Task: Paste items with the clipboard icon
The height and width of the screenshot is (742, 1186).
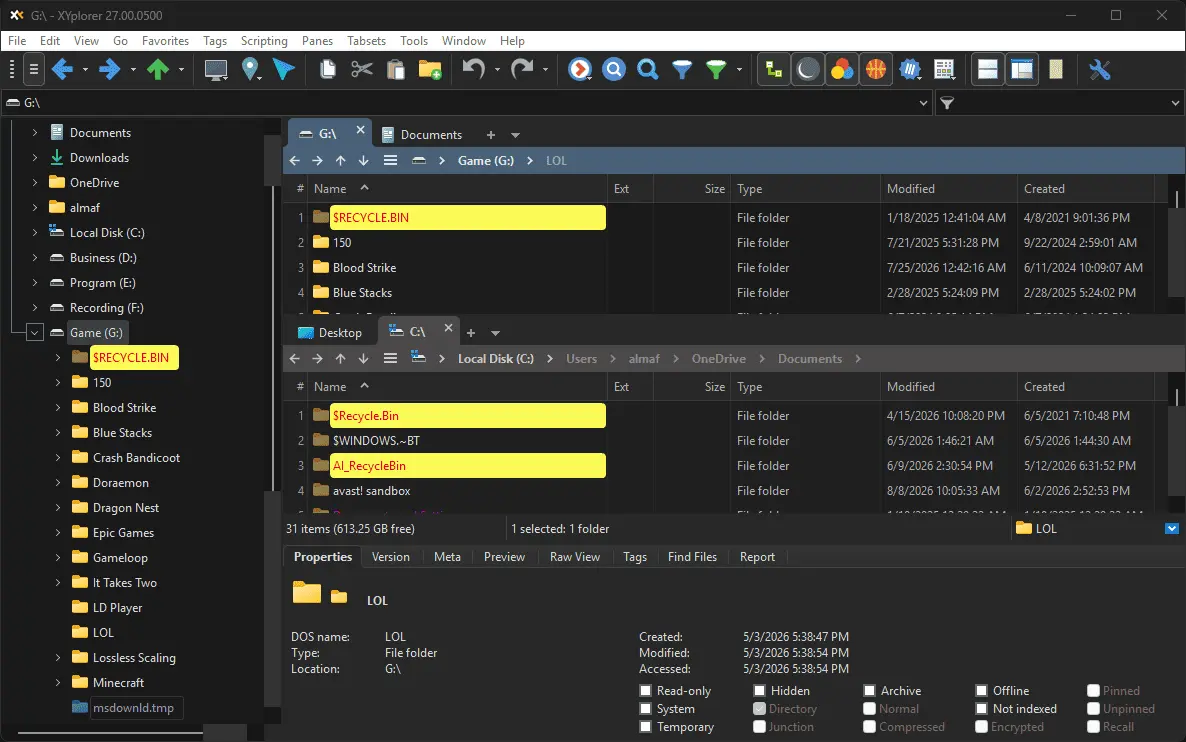Action: pos(396,70)
